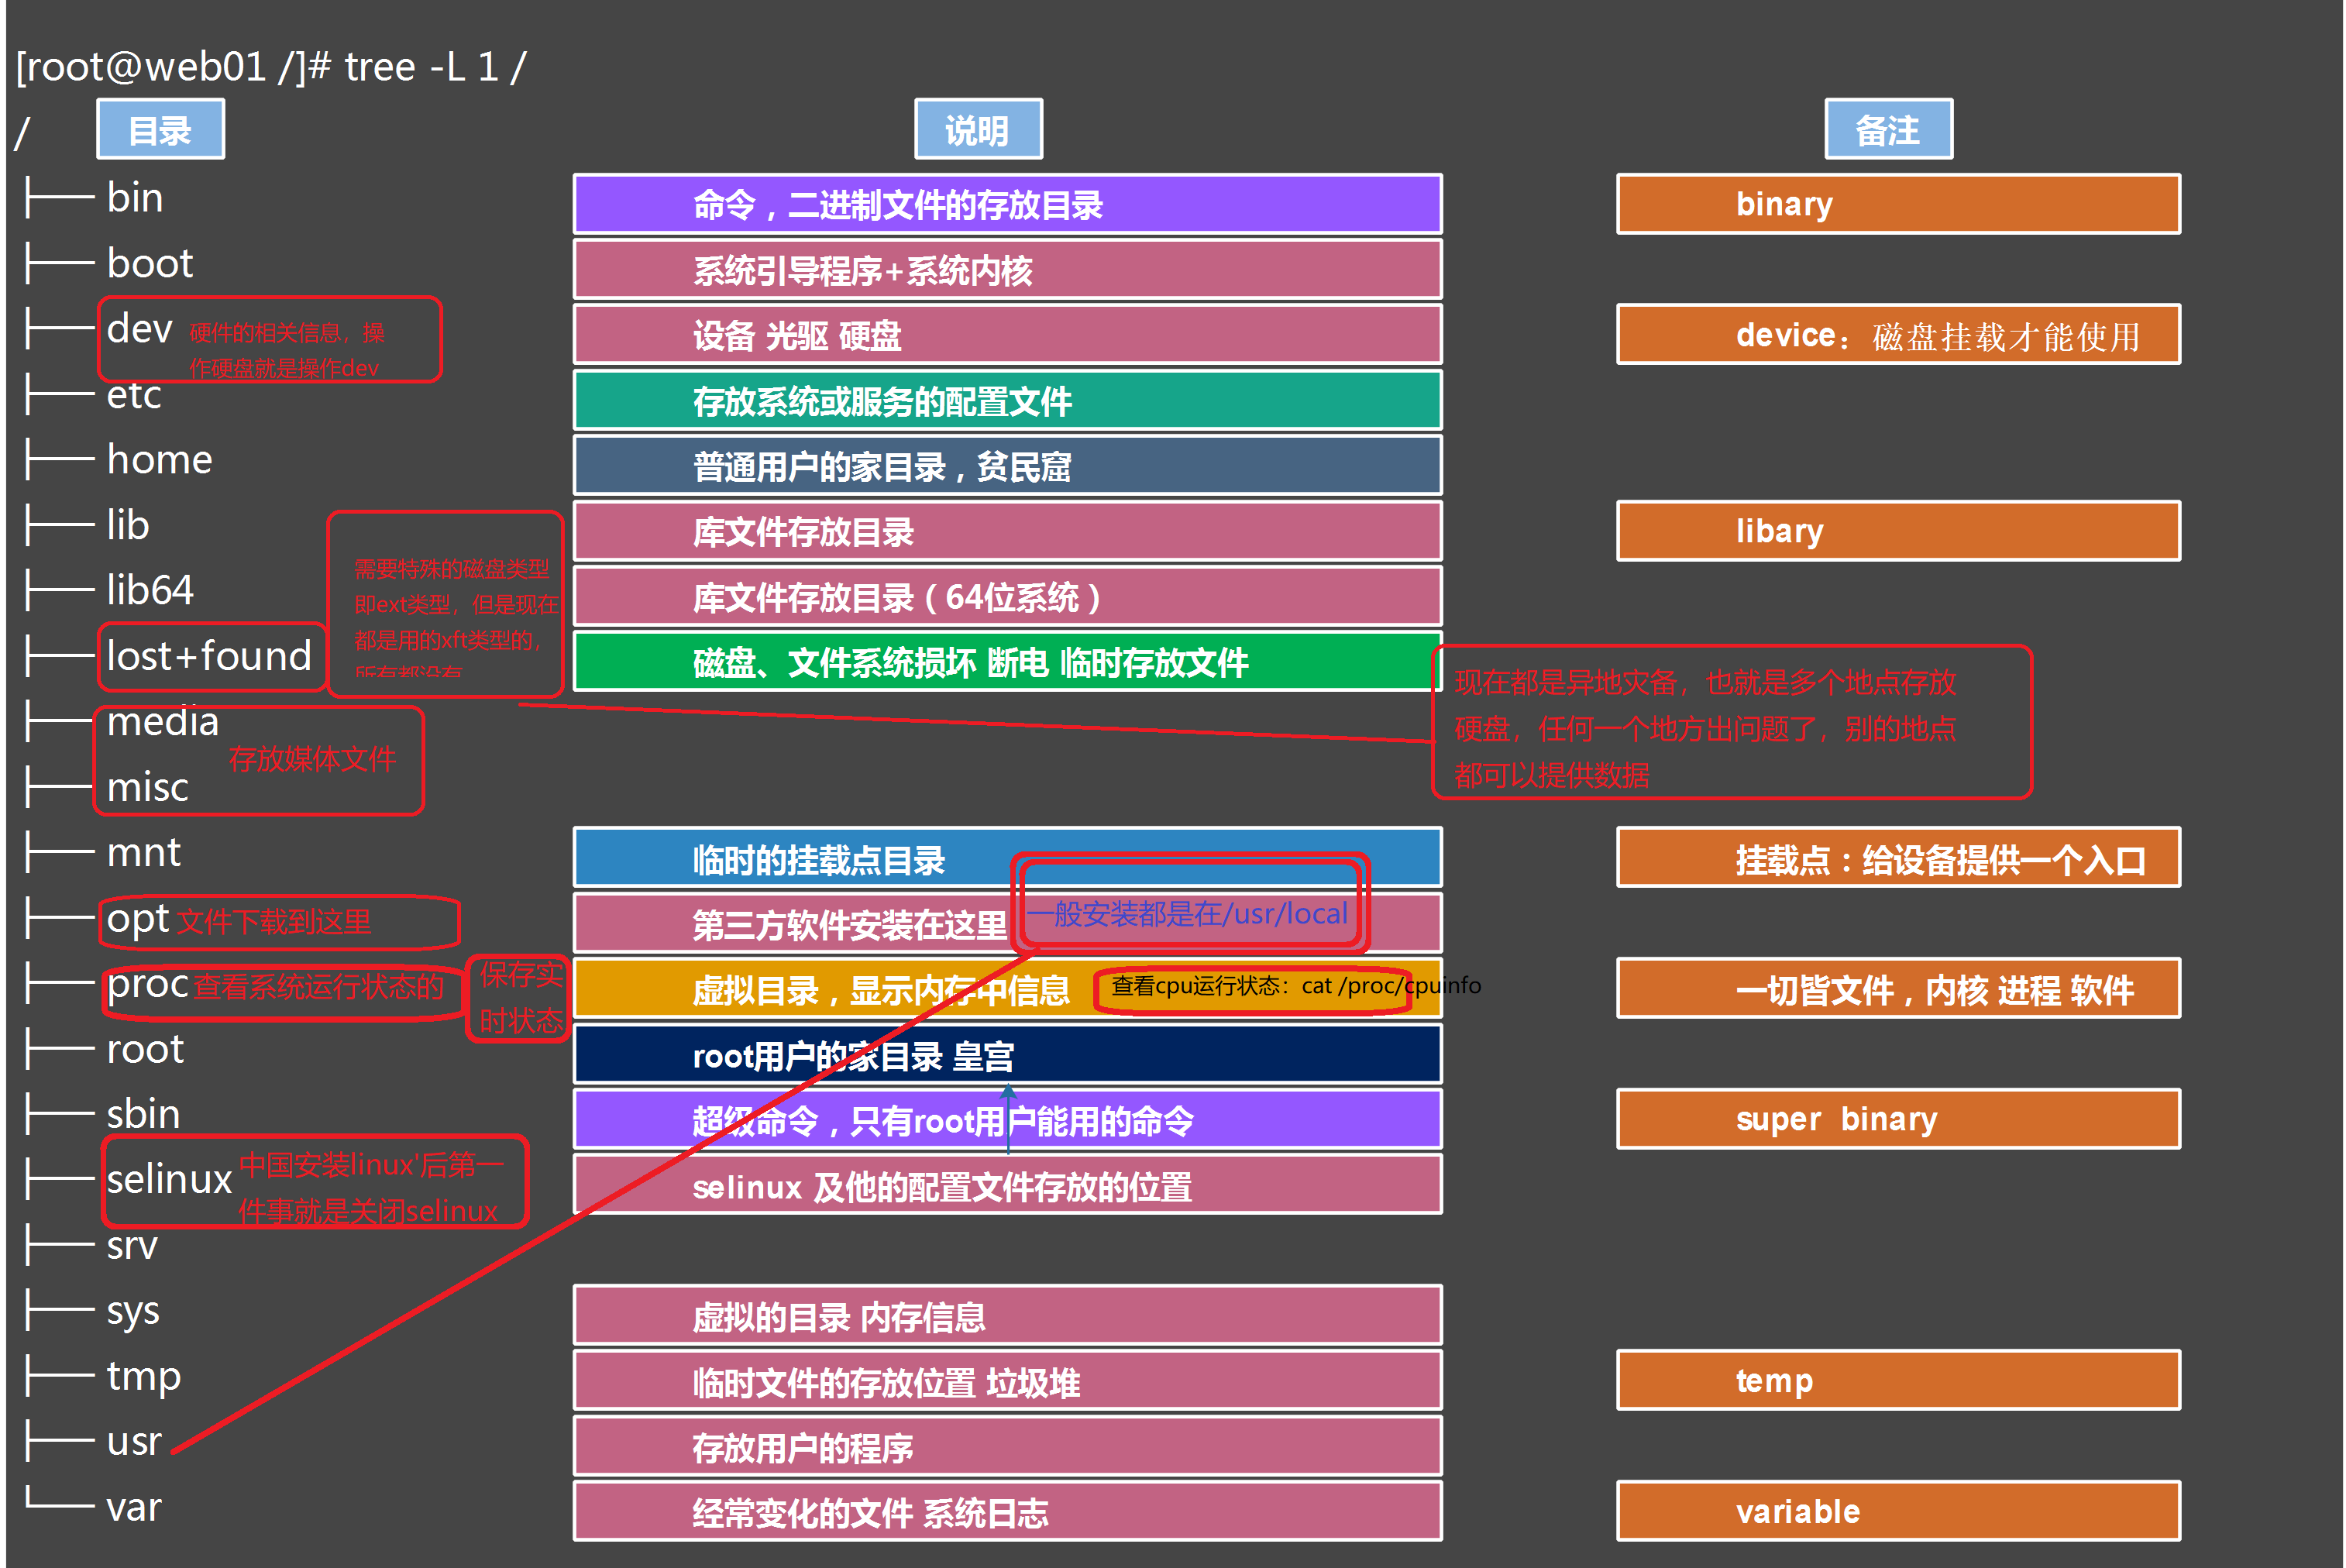Click the 'dev' directory entry
Screen dimensions: 2346x1568
pos(139,329)
